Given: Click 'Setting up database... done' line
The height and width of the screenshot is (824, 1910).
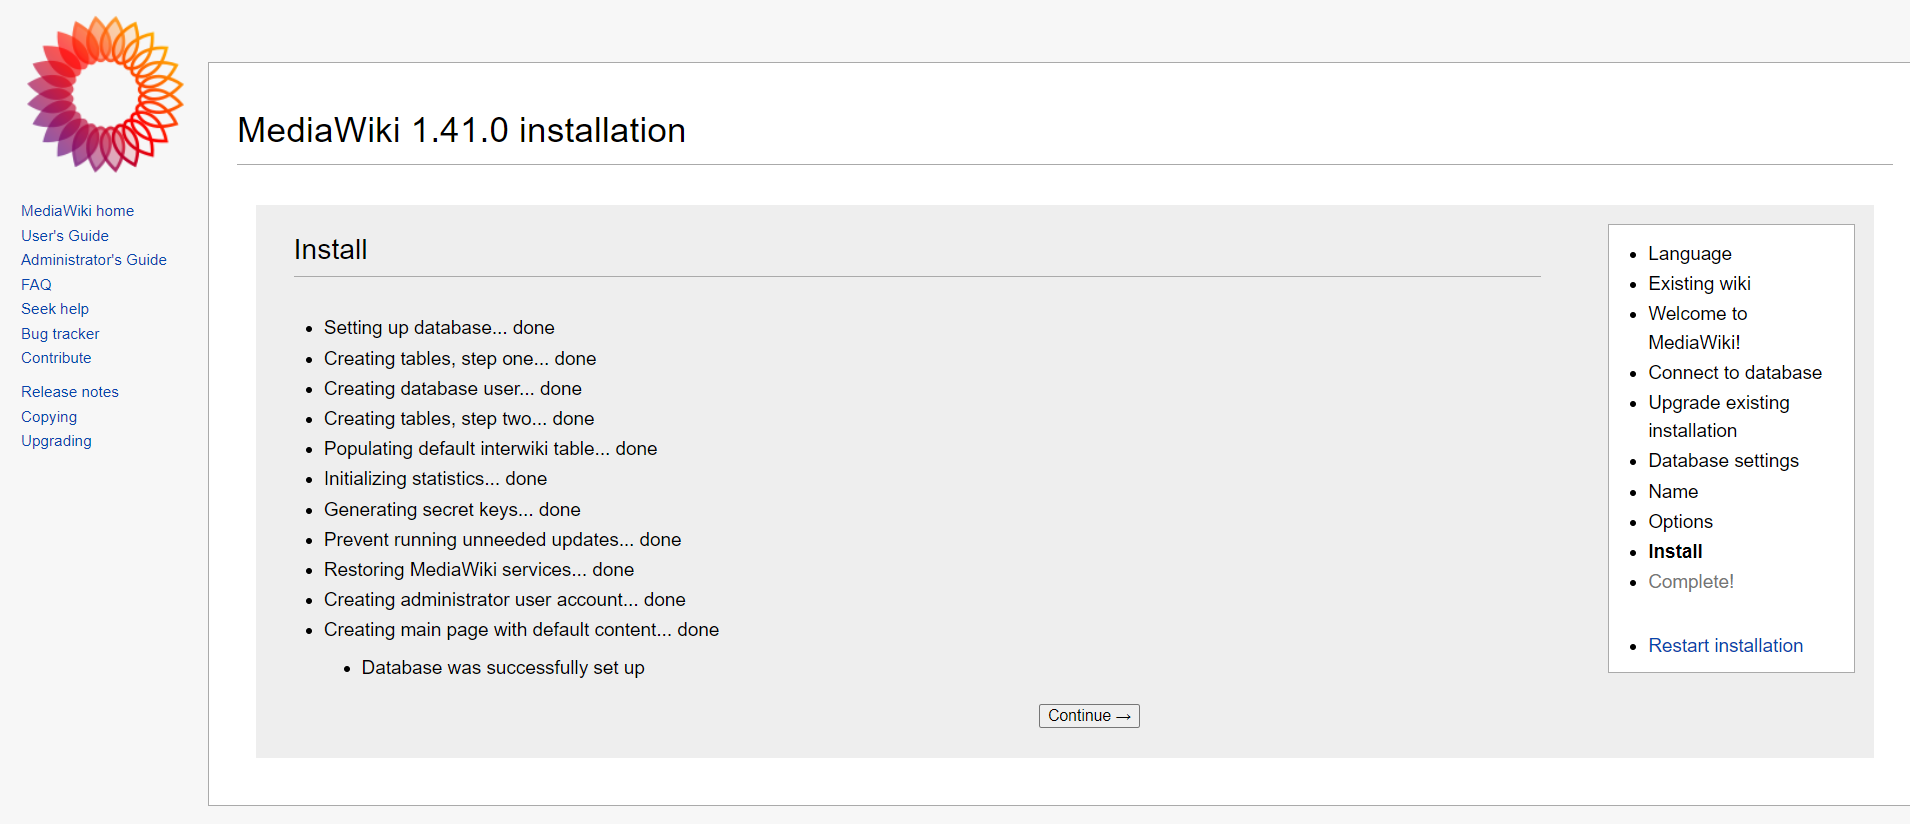Looking at the screenshot, I should (439, 328).
